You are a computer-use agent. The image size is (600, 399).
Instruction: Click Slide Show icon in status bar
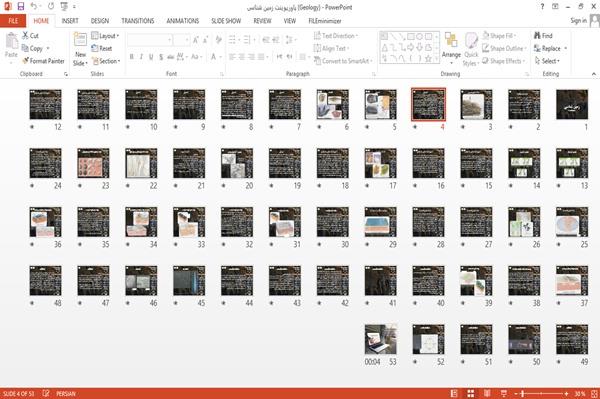pos(504,393)
